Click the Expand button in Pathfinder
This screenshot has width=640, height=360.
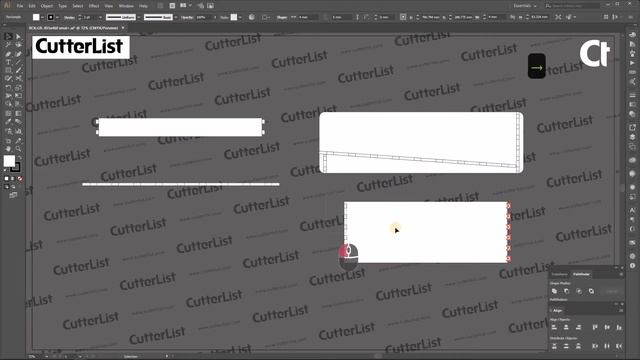pos(611,291)
